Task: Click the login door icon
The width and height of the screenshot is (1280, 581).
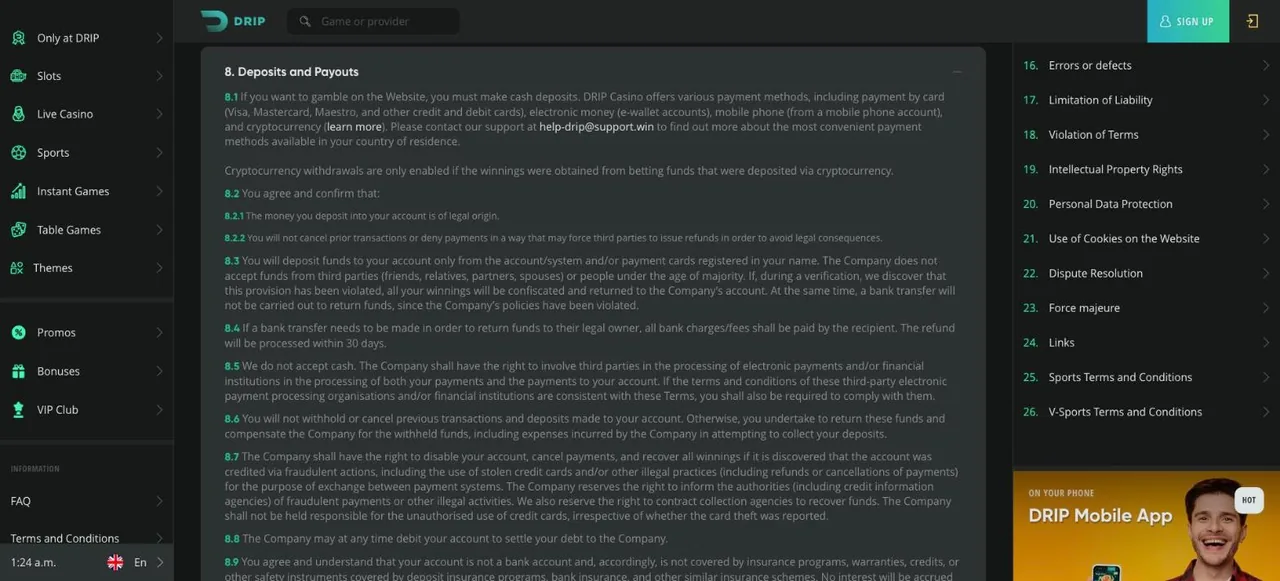Action: (x=1252, y=21)
